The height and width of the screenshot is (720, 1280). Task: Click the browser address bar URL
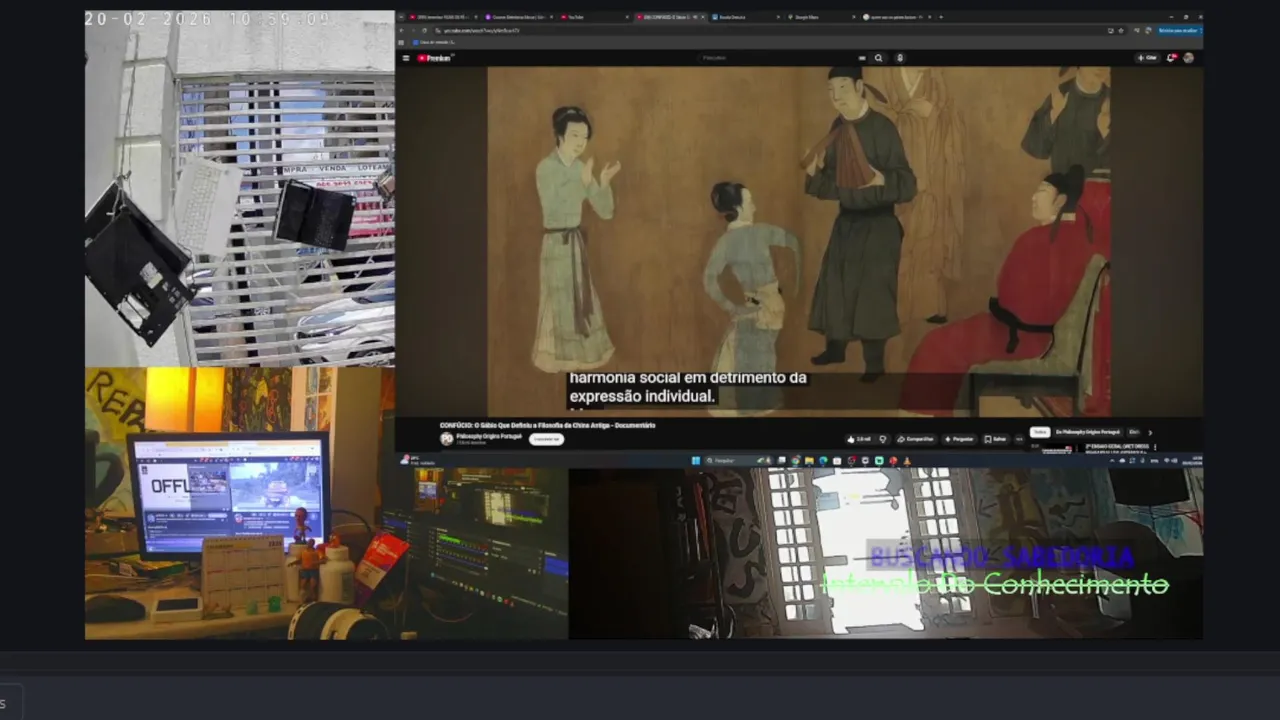[480, 30]
